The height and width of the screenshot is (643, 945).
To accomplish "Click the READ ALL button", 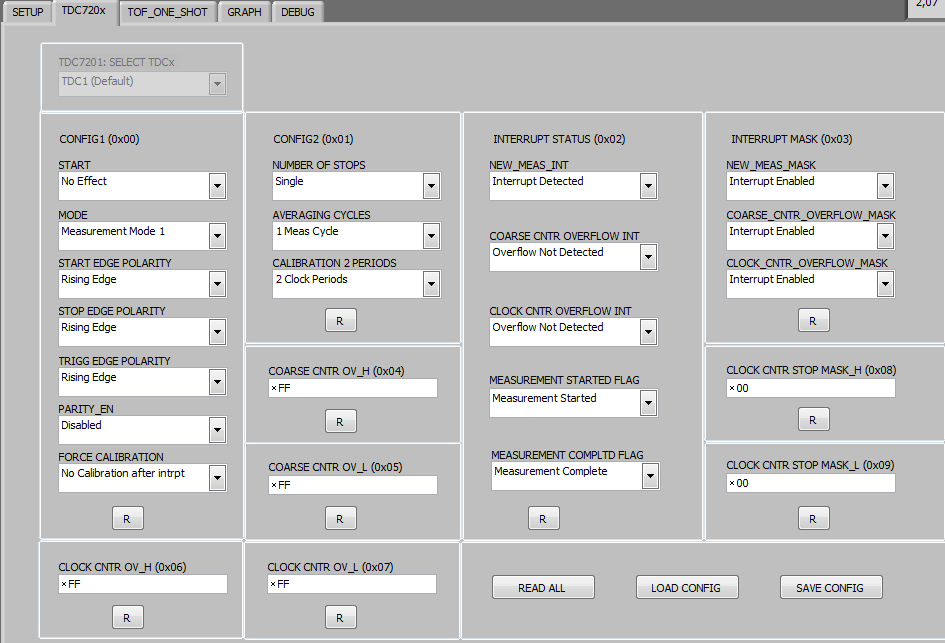I will point(543,587).
